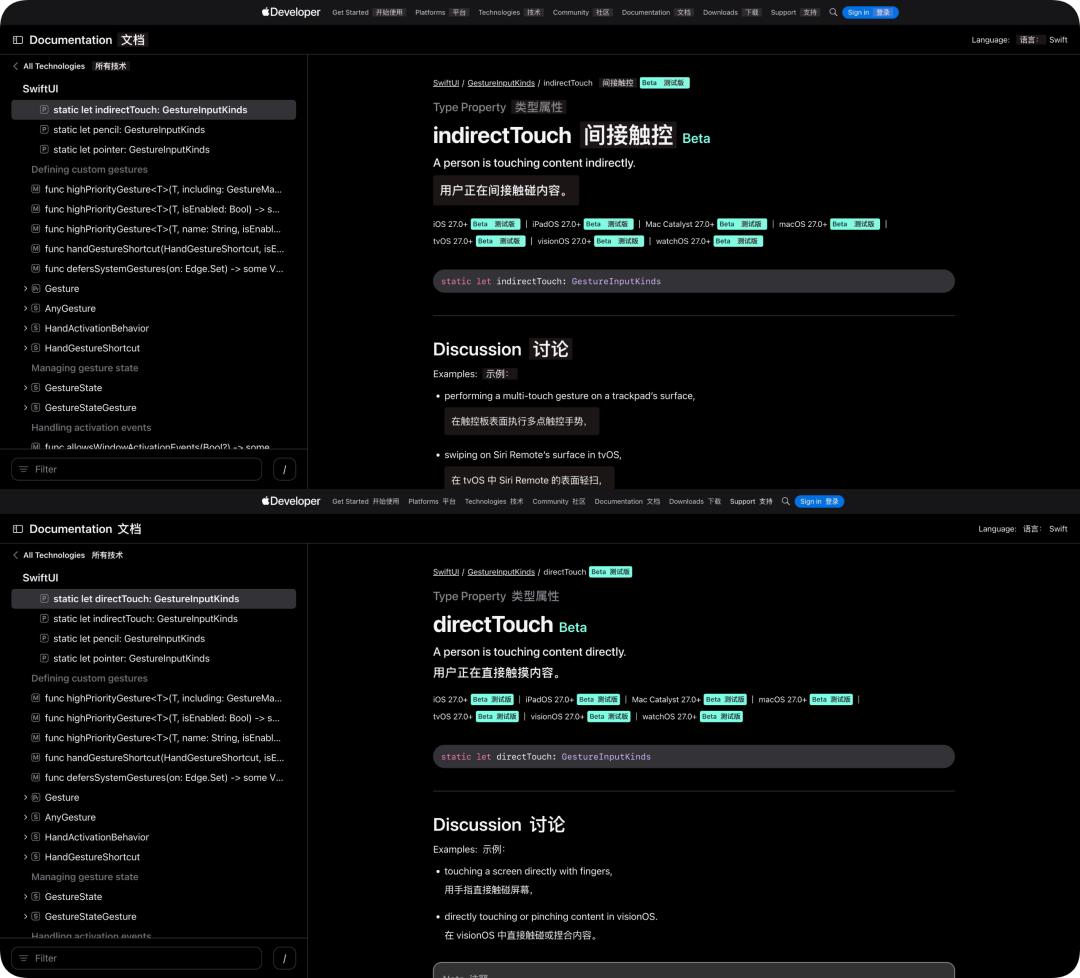
Task: Click the search magnifier in lower navigation bar
Action: coord(785,501)
